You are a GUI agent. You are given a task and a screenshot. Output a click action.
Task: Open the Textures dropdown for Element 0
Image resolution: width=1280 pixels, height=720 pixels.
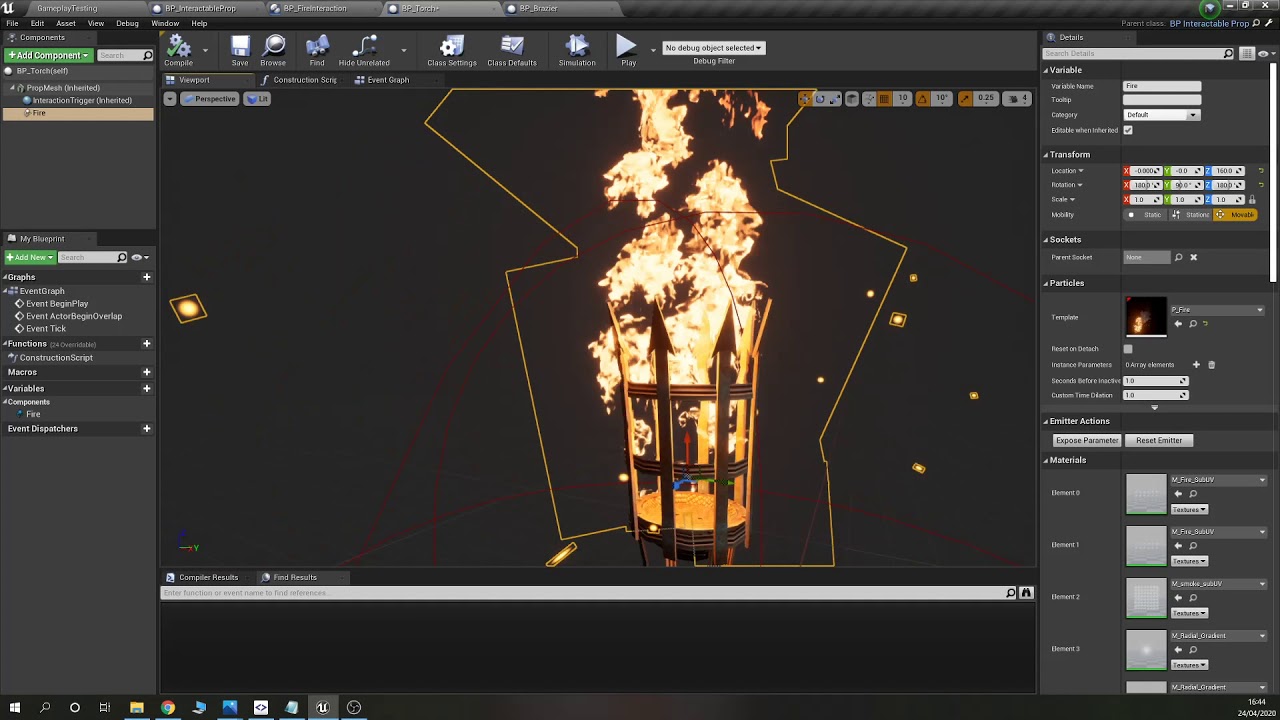(x=1189, y=510)
